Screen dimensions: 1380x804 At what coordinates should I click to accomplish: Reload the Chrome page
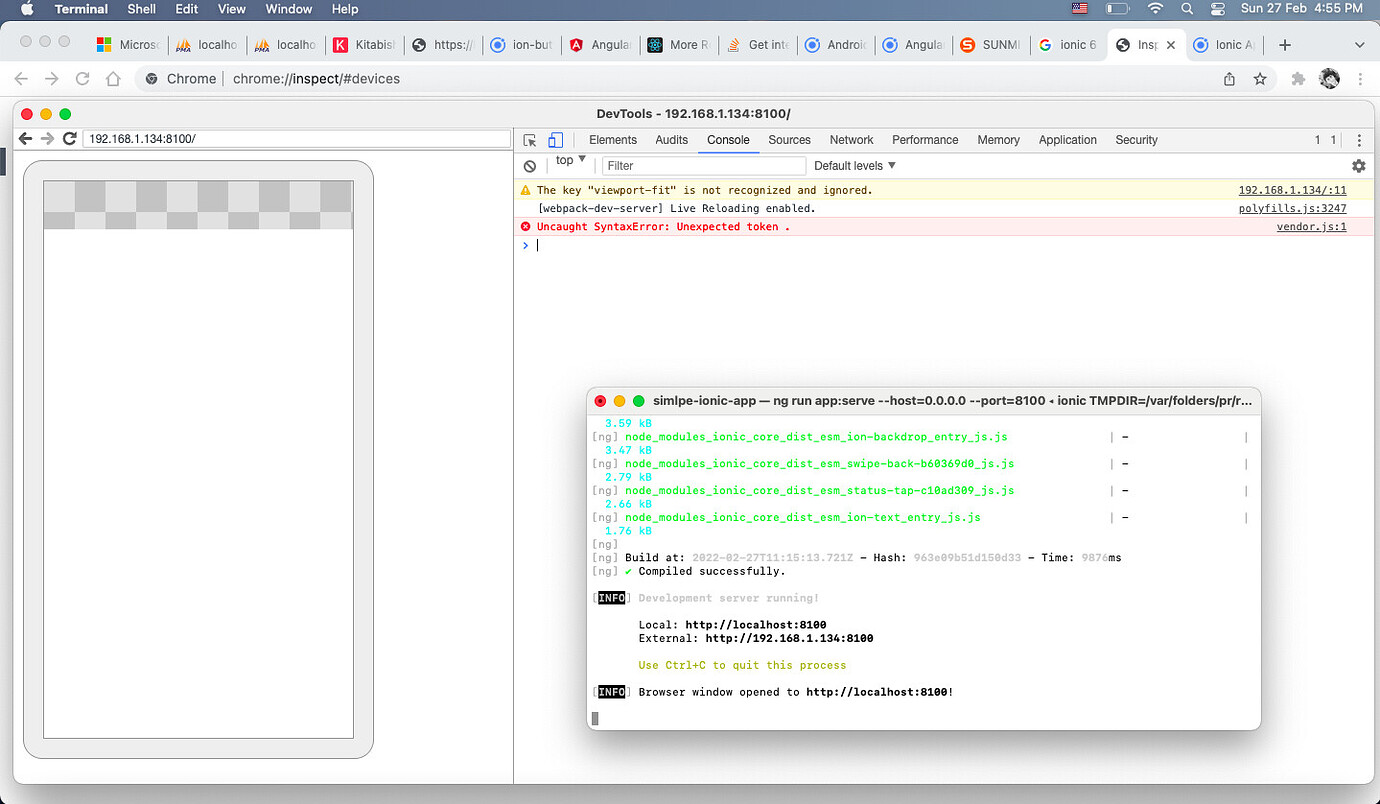[x=83, y=78]
